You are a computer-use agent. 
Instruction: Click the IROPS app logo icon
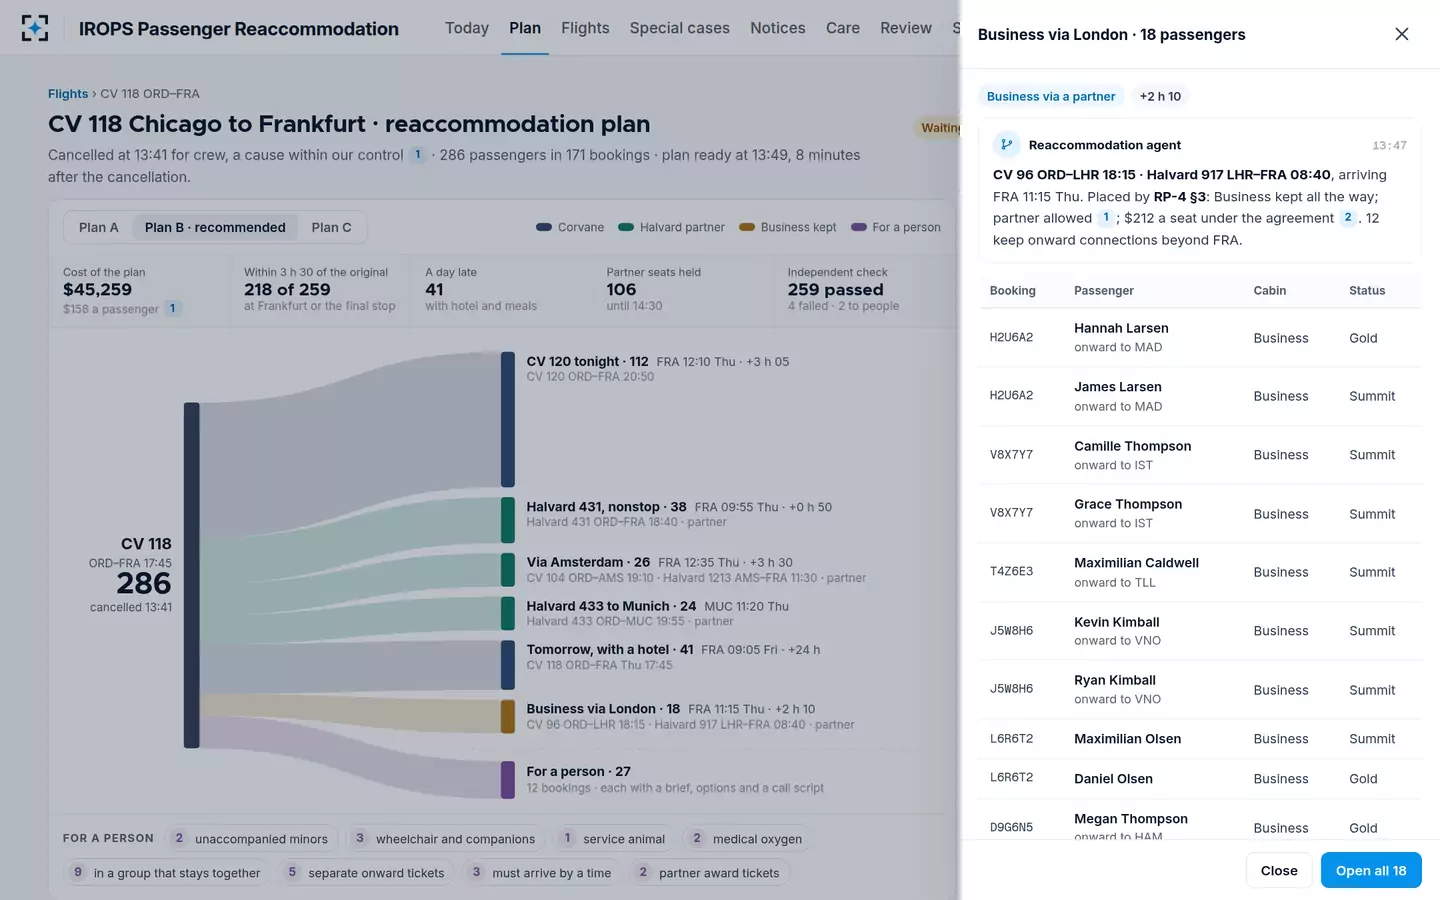[35, 28]
